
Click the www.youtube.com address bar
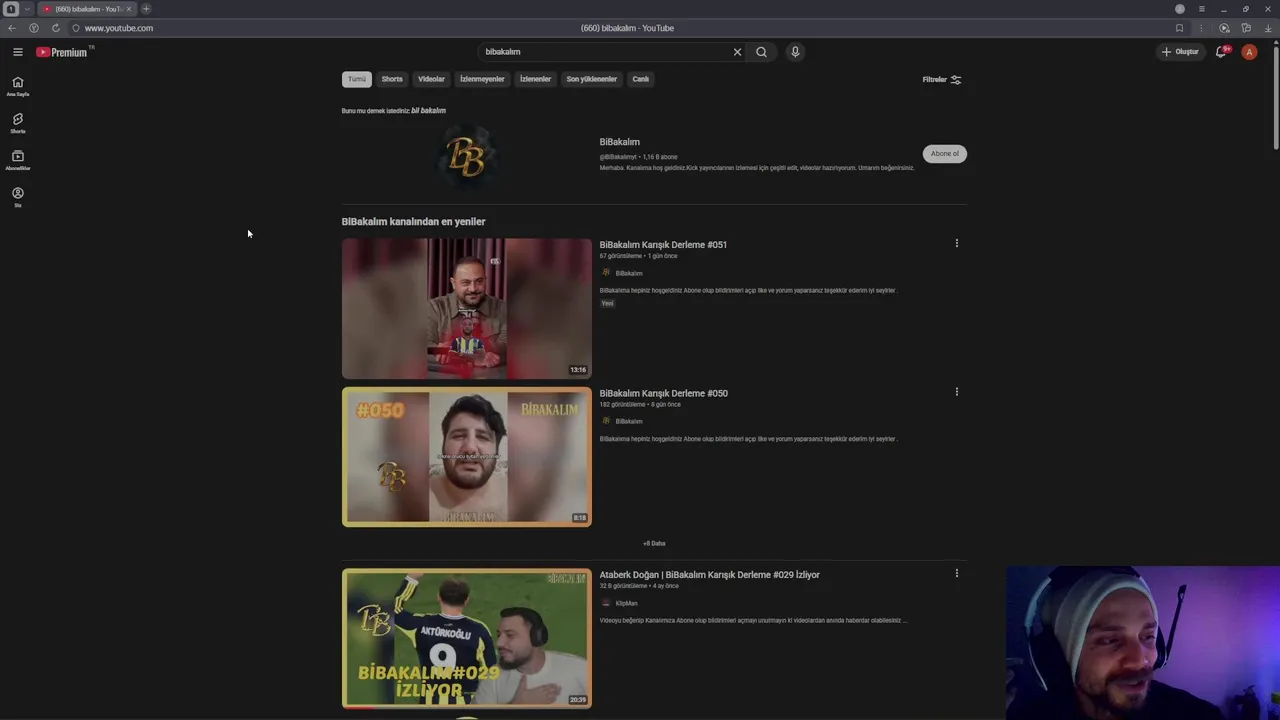[119, 28]
